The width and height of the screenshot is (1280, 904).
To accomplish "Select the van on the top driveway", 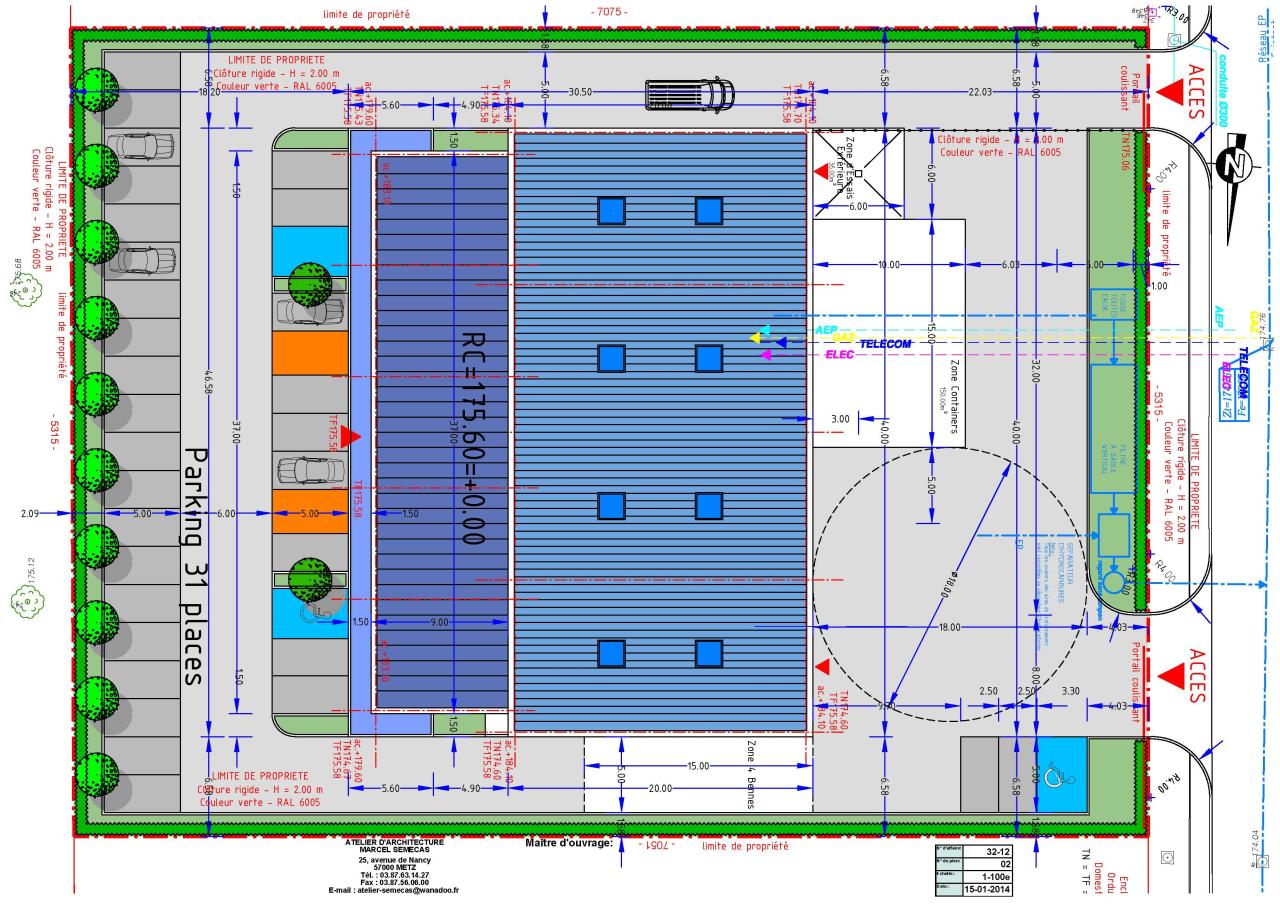I will coord(689,94).
